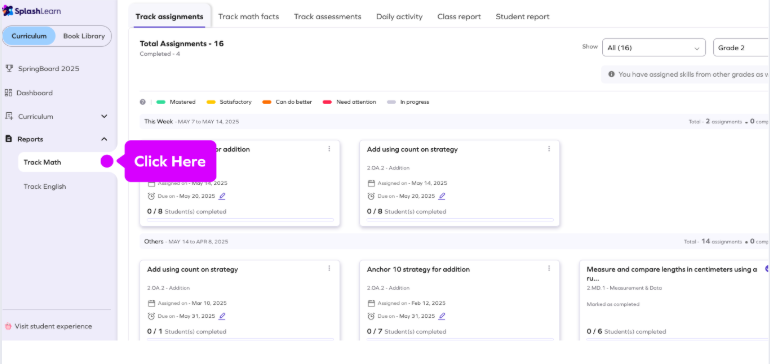Viewport: 770px width, 364px height.
Task: Click pencil icon beside Due on May 20 in This Week's Add using count on card
Action: pos(441,196)
